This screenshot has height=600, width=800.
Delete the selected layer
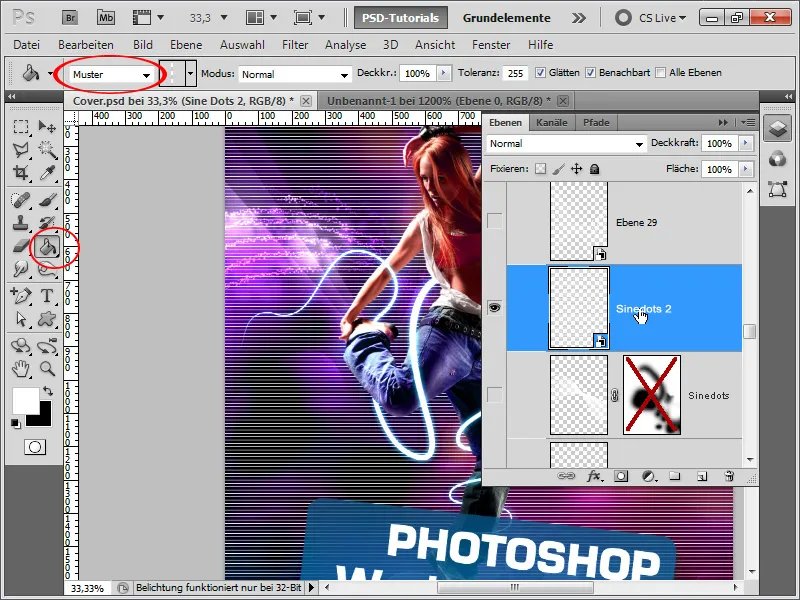coord(730,477)
